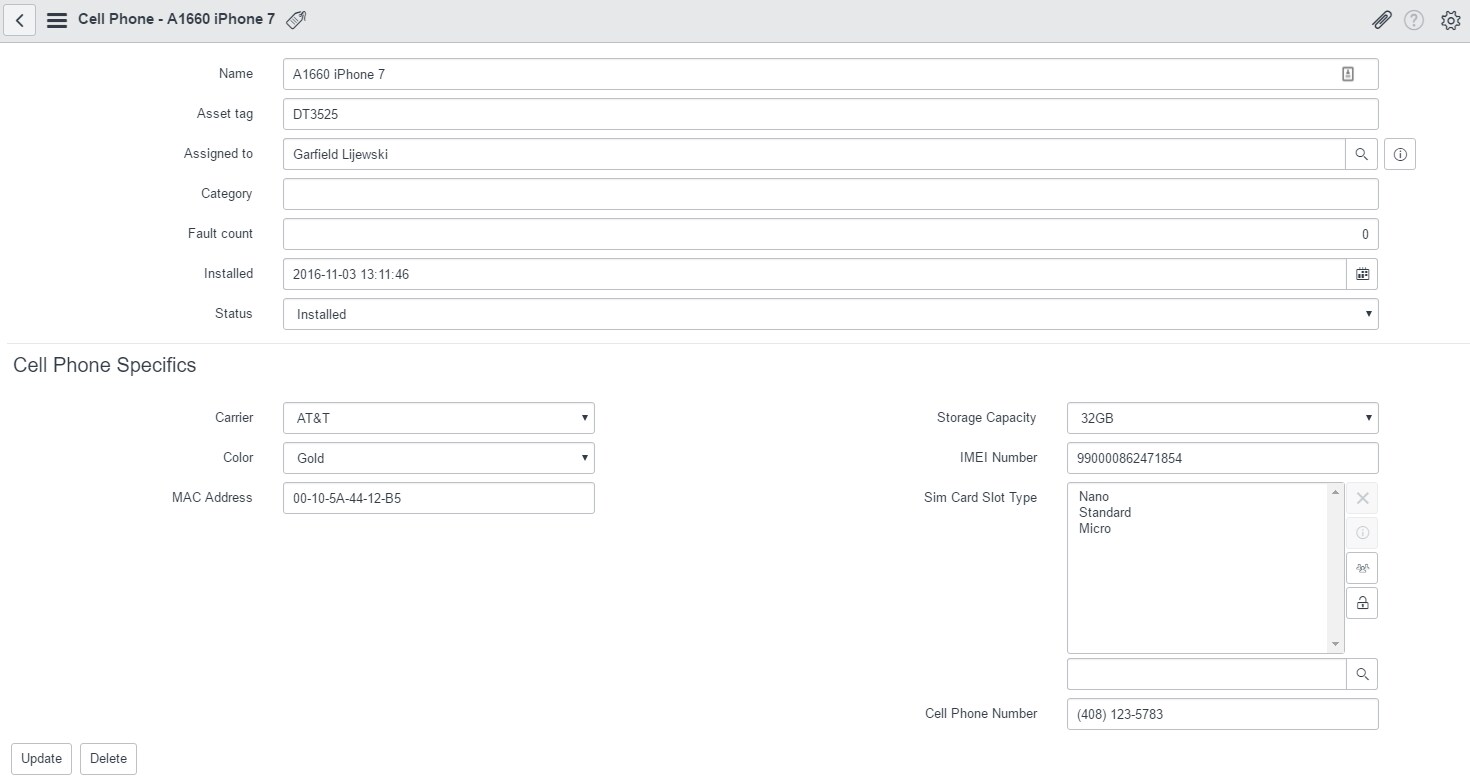
Task: Click the empty Category field
Action: coord(830,194)
